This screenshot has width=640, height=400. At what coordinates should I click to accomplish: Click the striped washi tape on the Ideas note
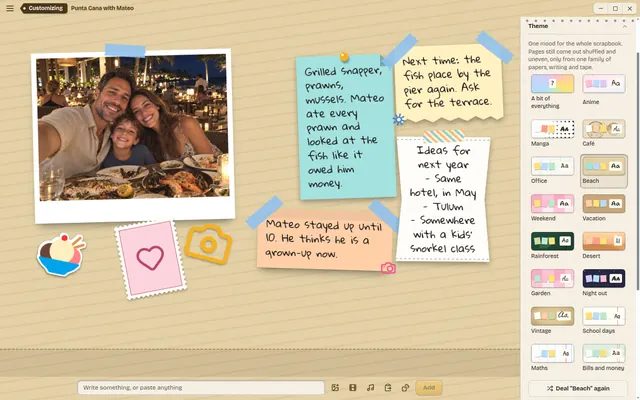coord(444,136)
